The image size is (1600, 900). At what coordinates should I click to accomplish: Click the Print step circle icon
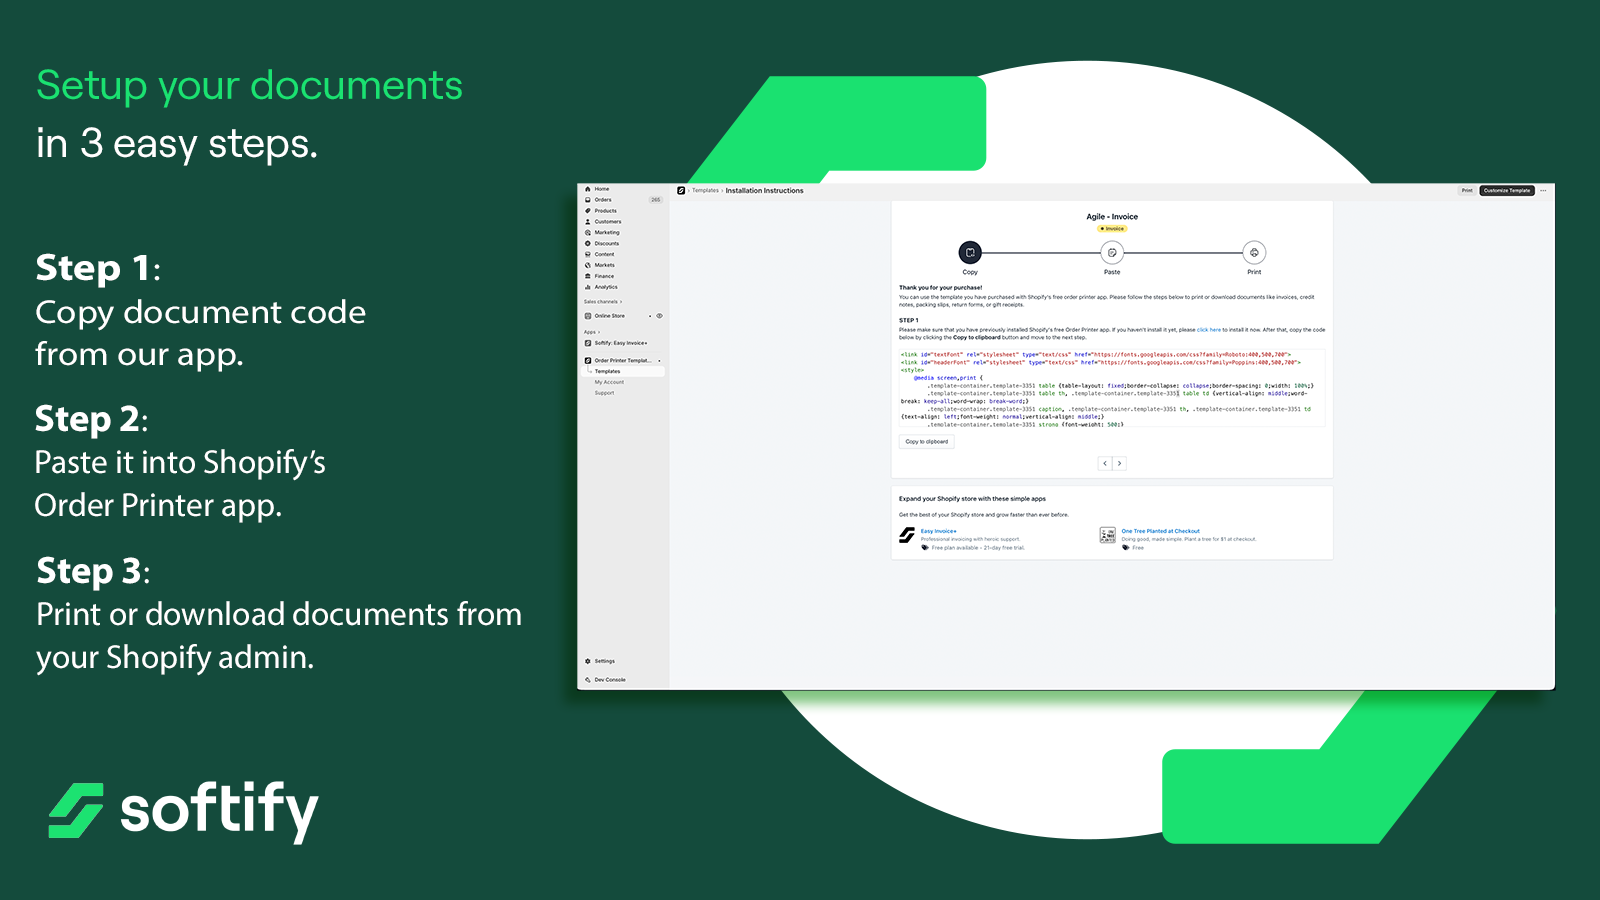click(x=1254, y=253)
